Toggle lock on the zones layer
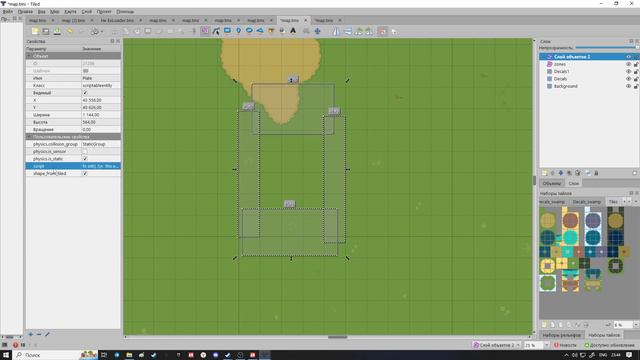The width and height of the screenshot is (640, 360). tap(636, 64)
